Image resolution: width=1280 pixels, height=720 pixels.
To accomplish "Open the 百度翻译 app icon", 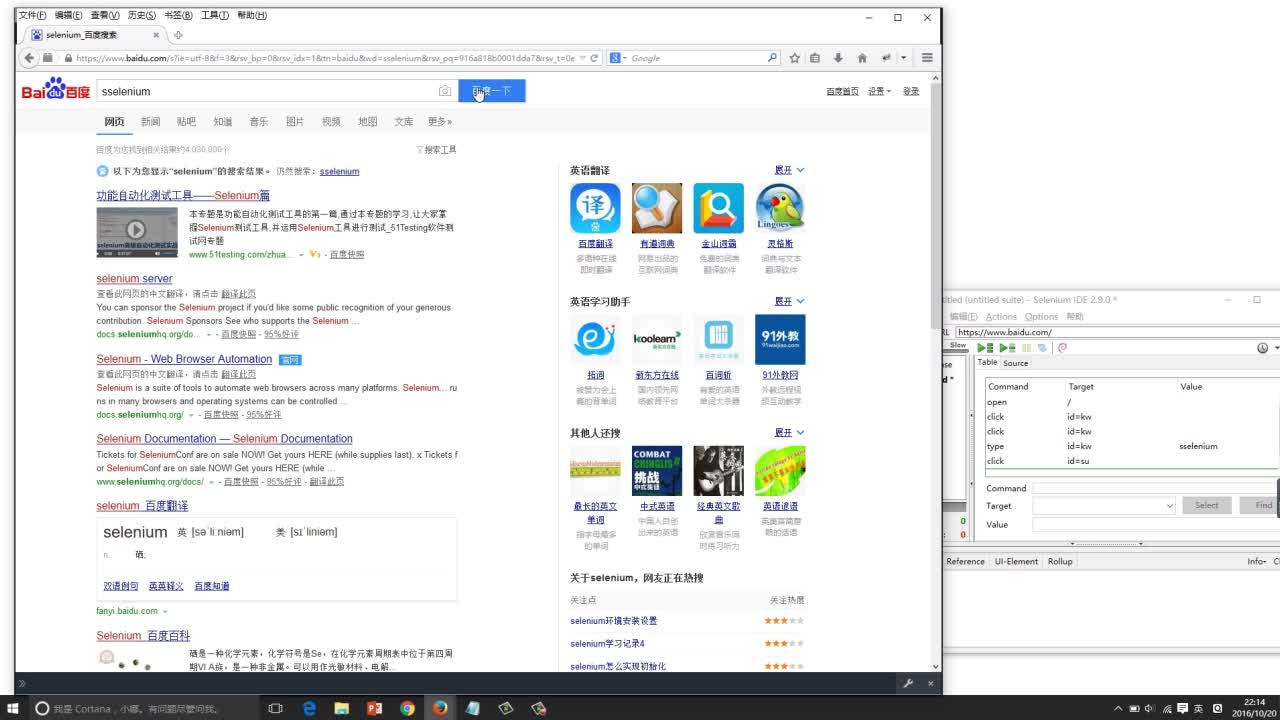I will pos(595,208).
